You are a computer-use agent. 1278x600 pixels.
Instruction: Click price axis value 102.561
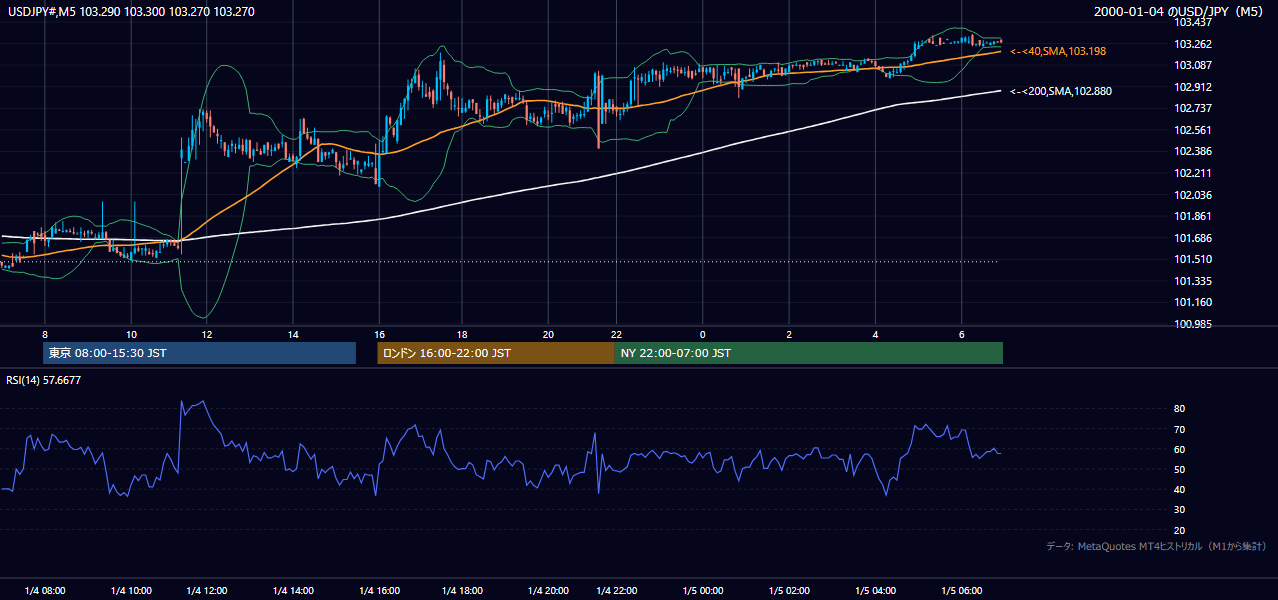1193,130
